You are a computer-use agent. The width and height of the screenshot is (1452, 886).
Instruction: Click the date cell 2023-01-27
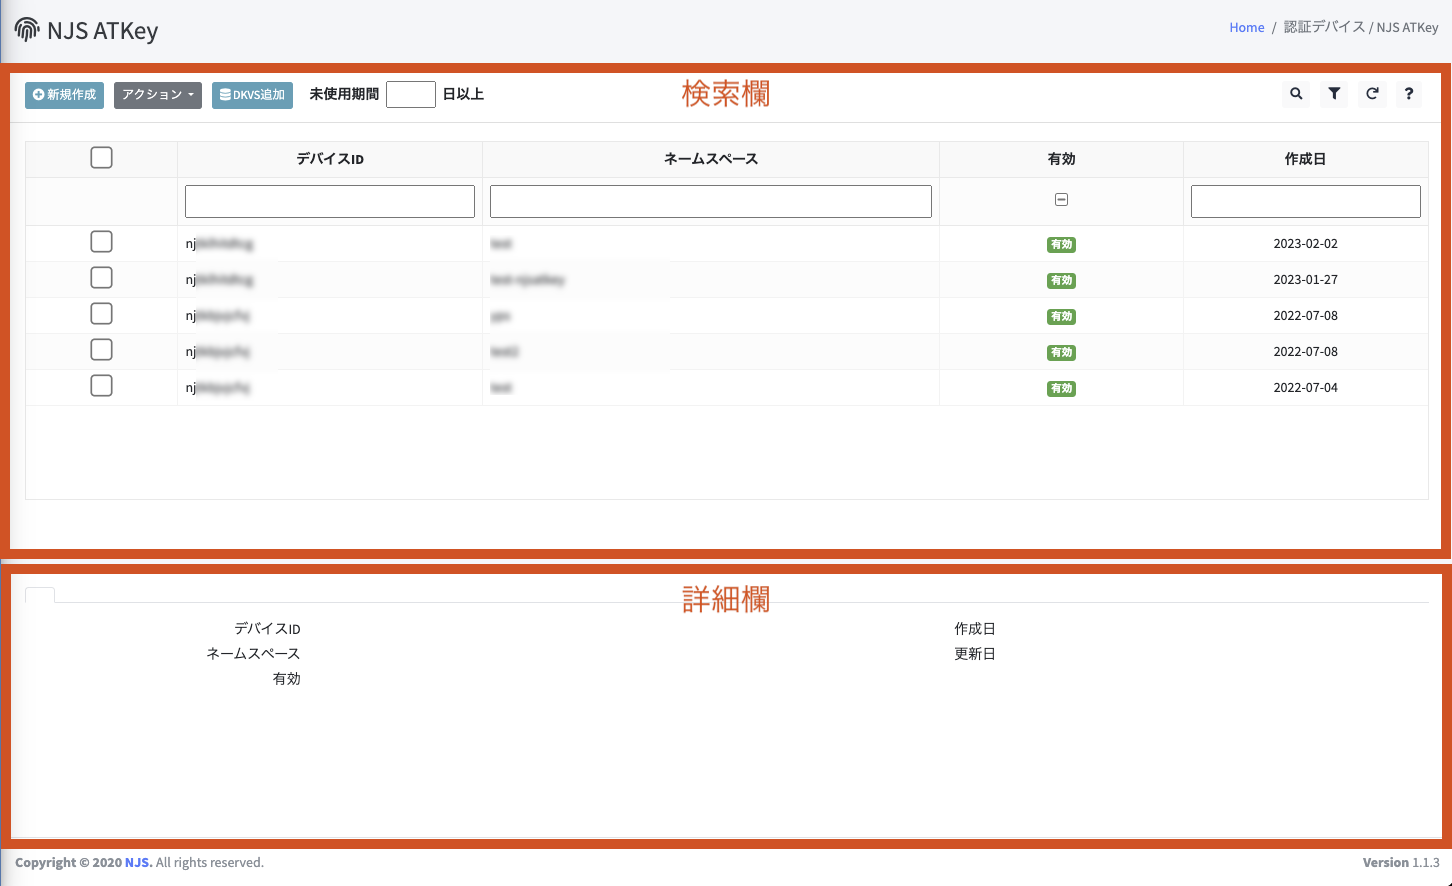pos(1305,280)
